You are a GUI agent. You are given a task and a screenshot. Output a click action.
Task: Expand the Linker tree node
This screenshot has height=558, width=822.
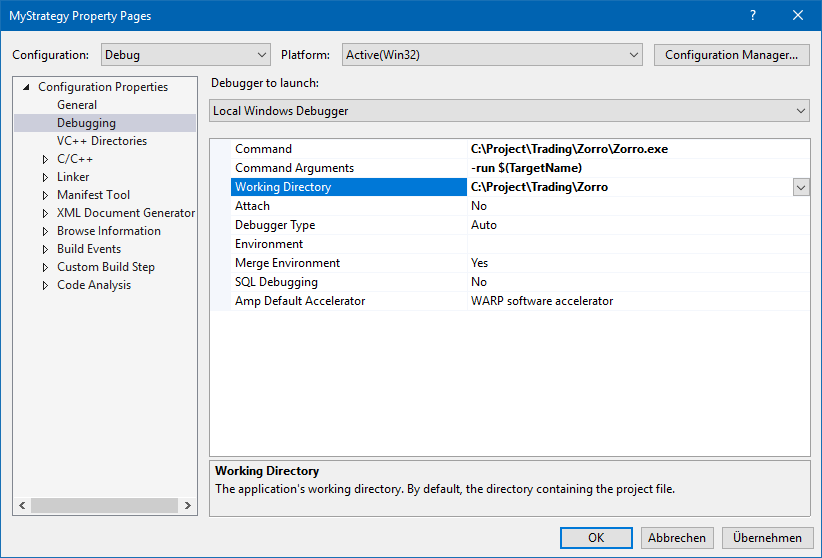(45, 177)
